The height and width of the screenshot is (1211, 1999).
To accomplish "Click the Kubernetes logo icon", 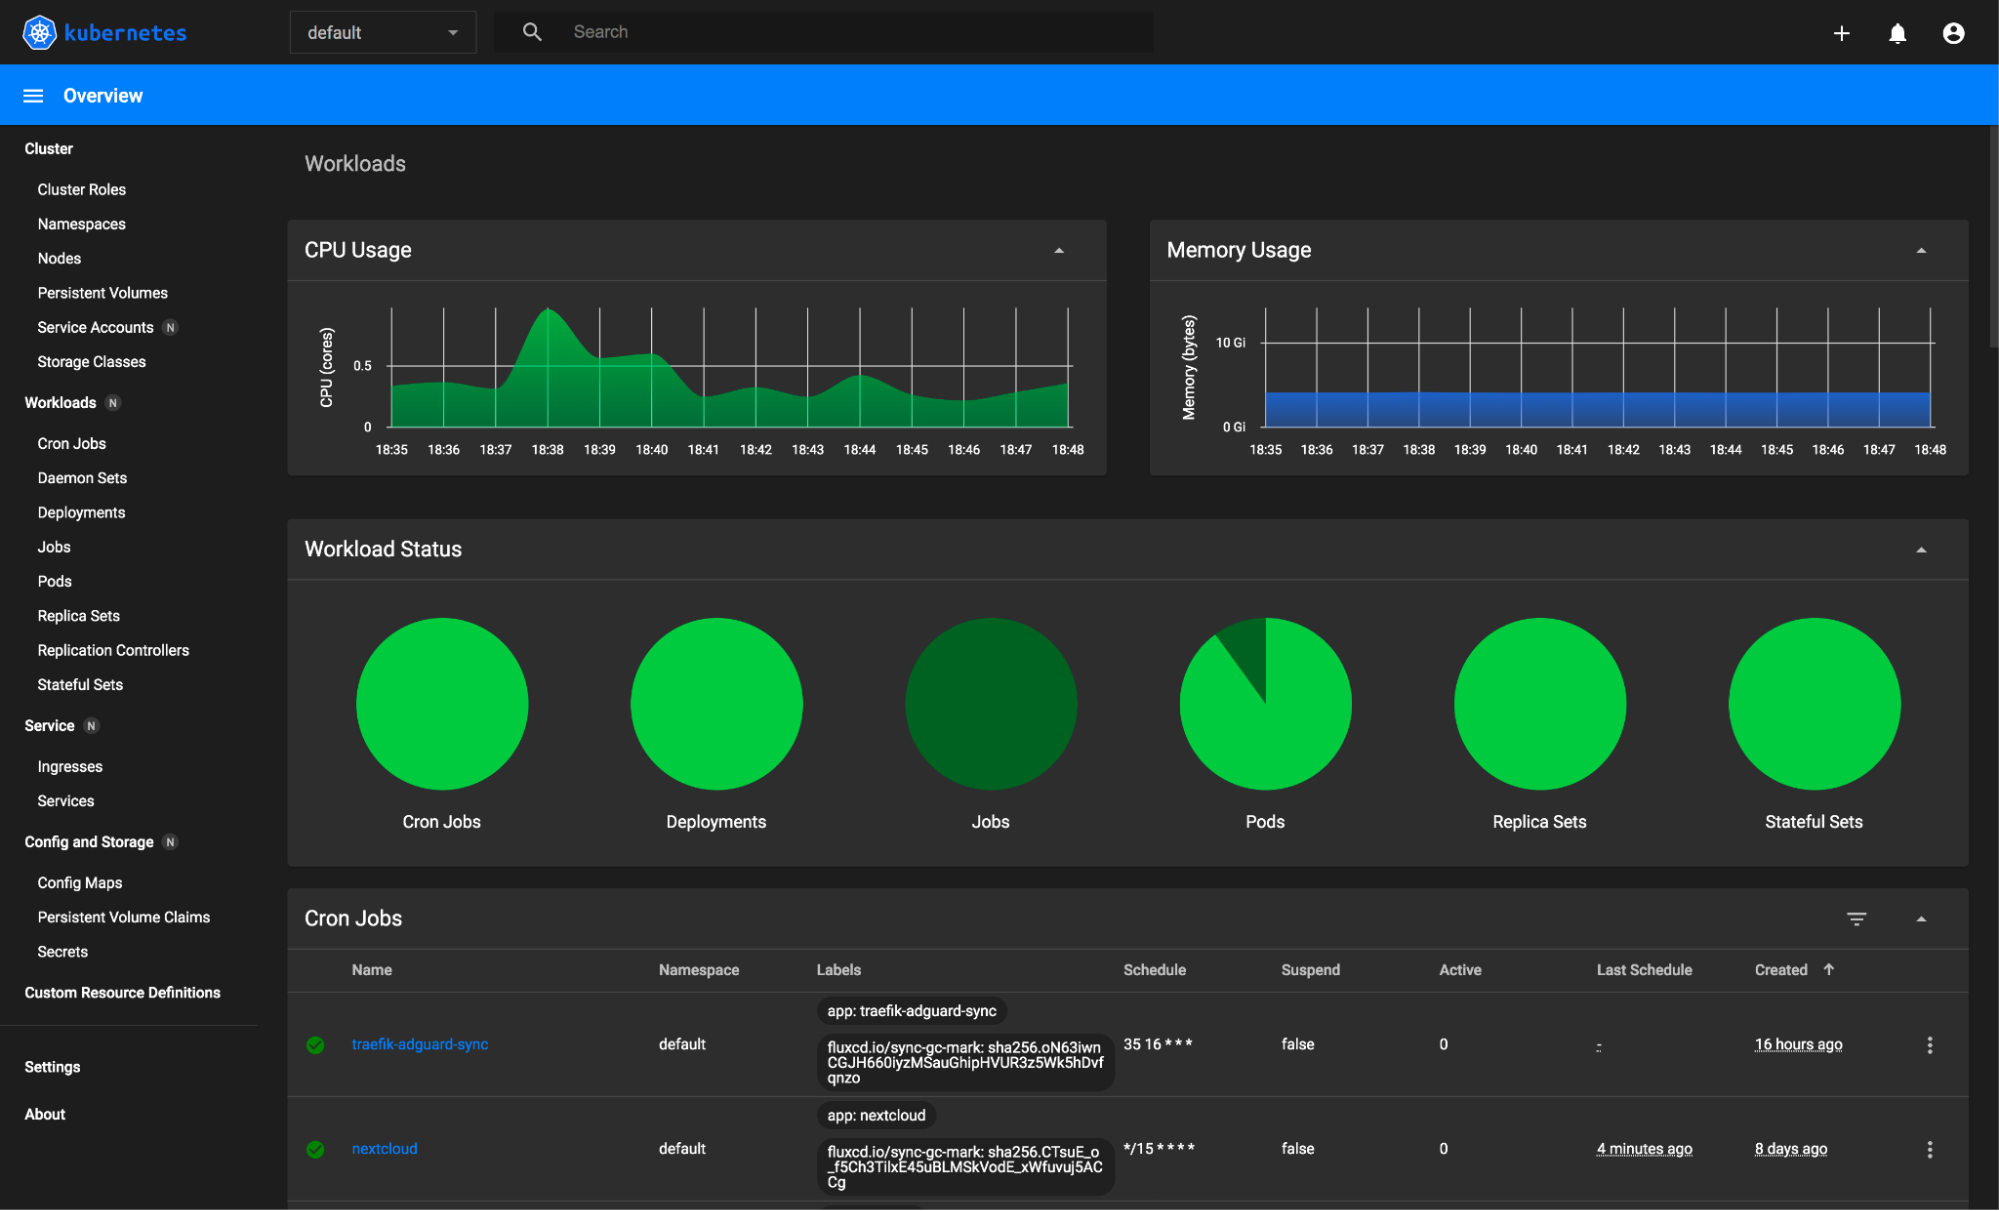I will coord(39,31).
